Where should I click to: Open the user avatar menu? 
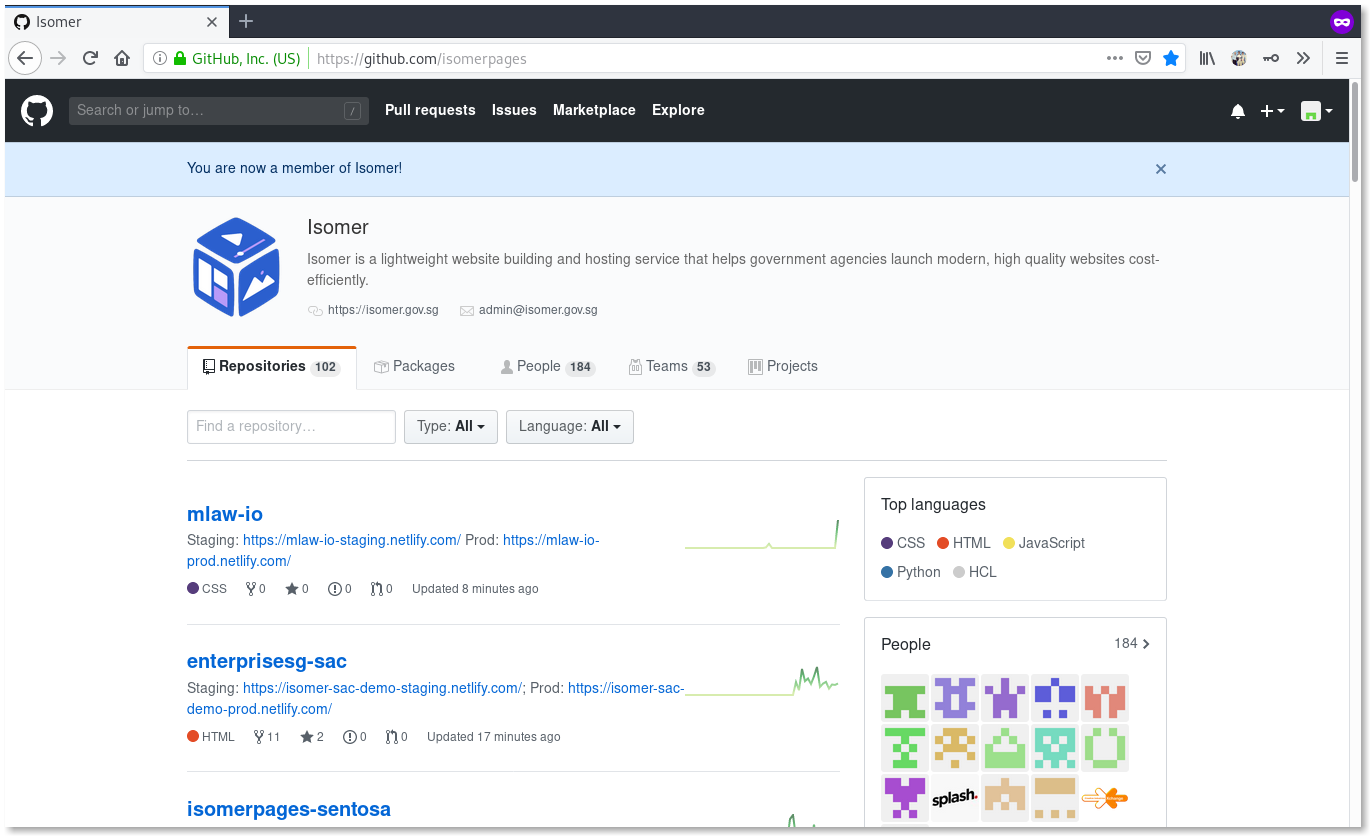(x=1316, y=111)
